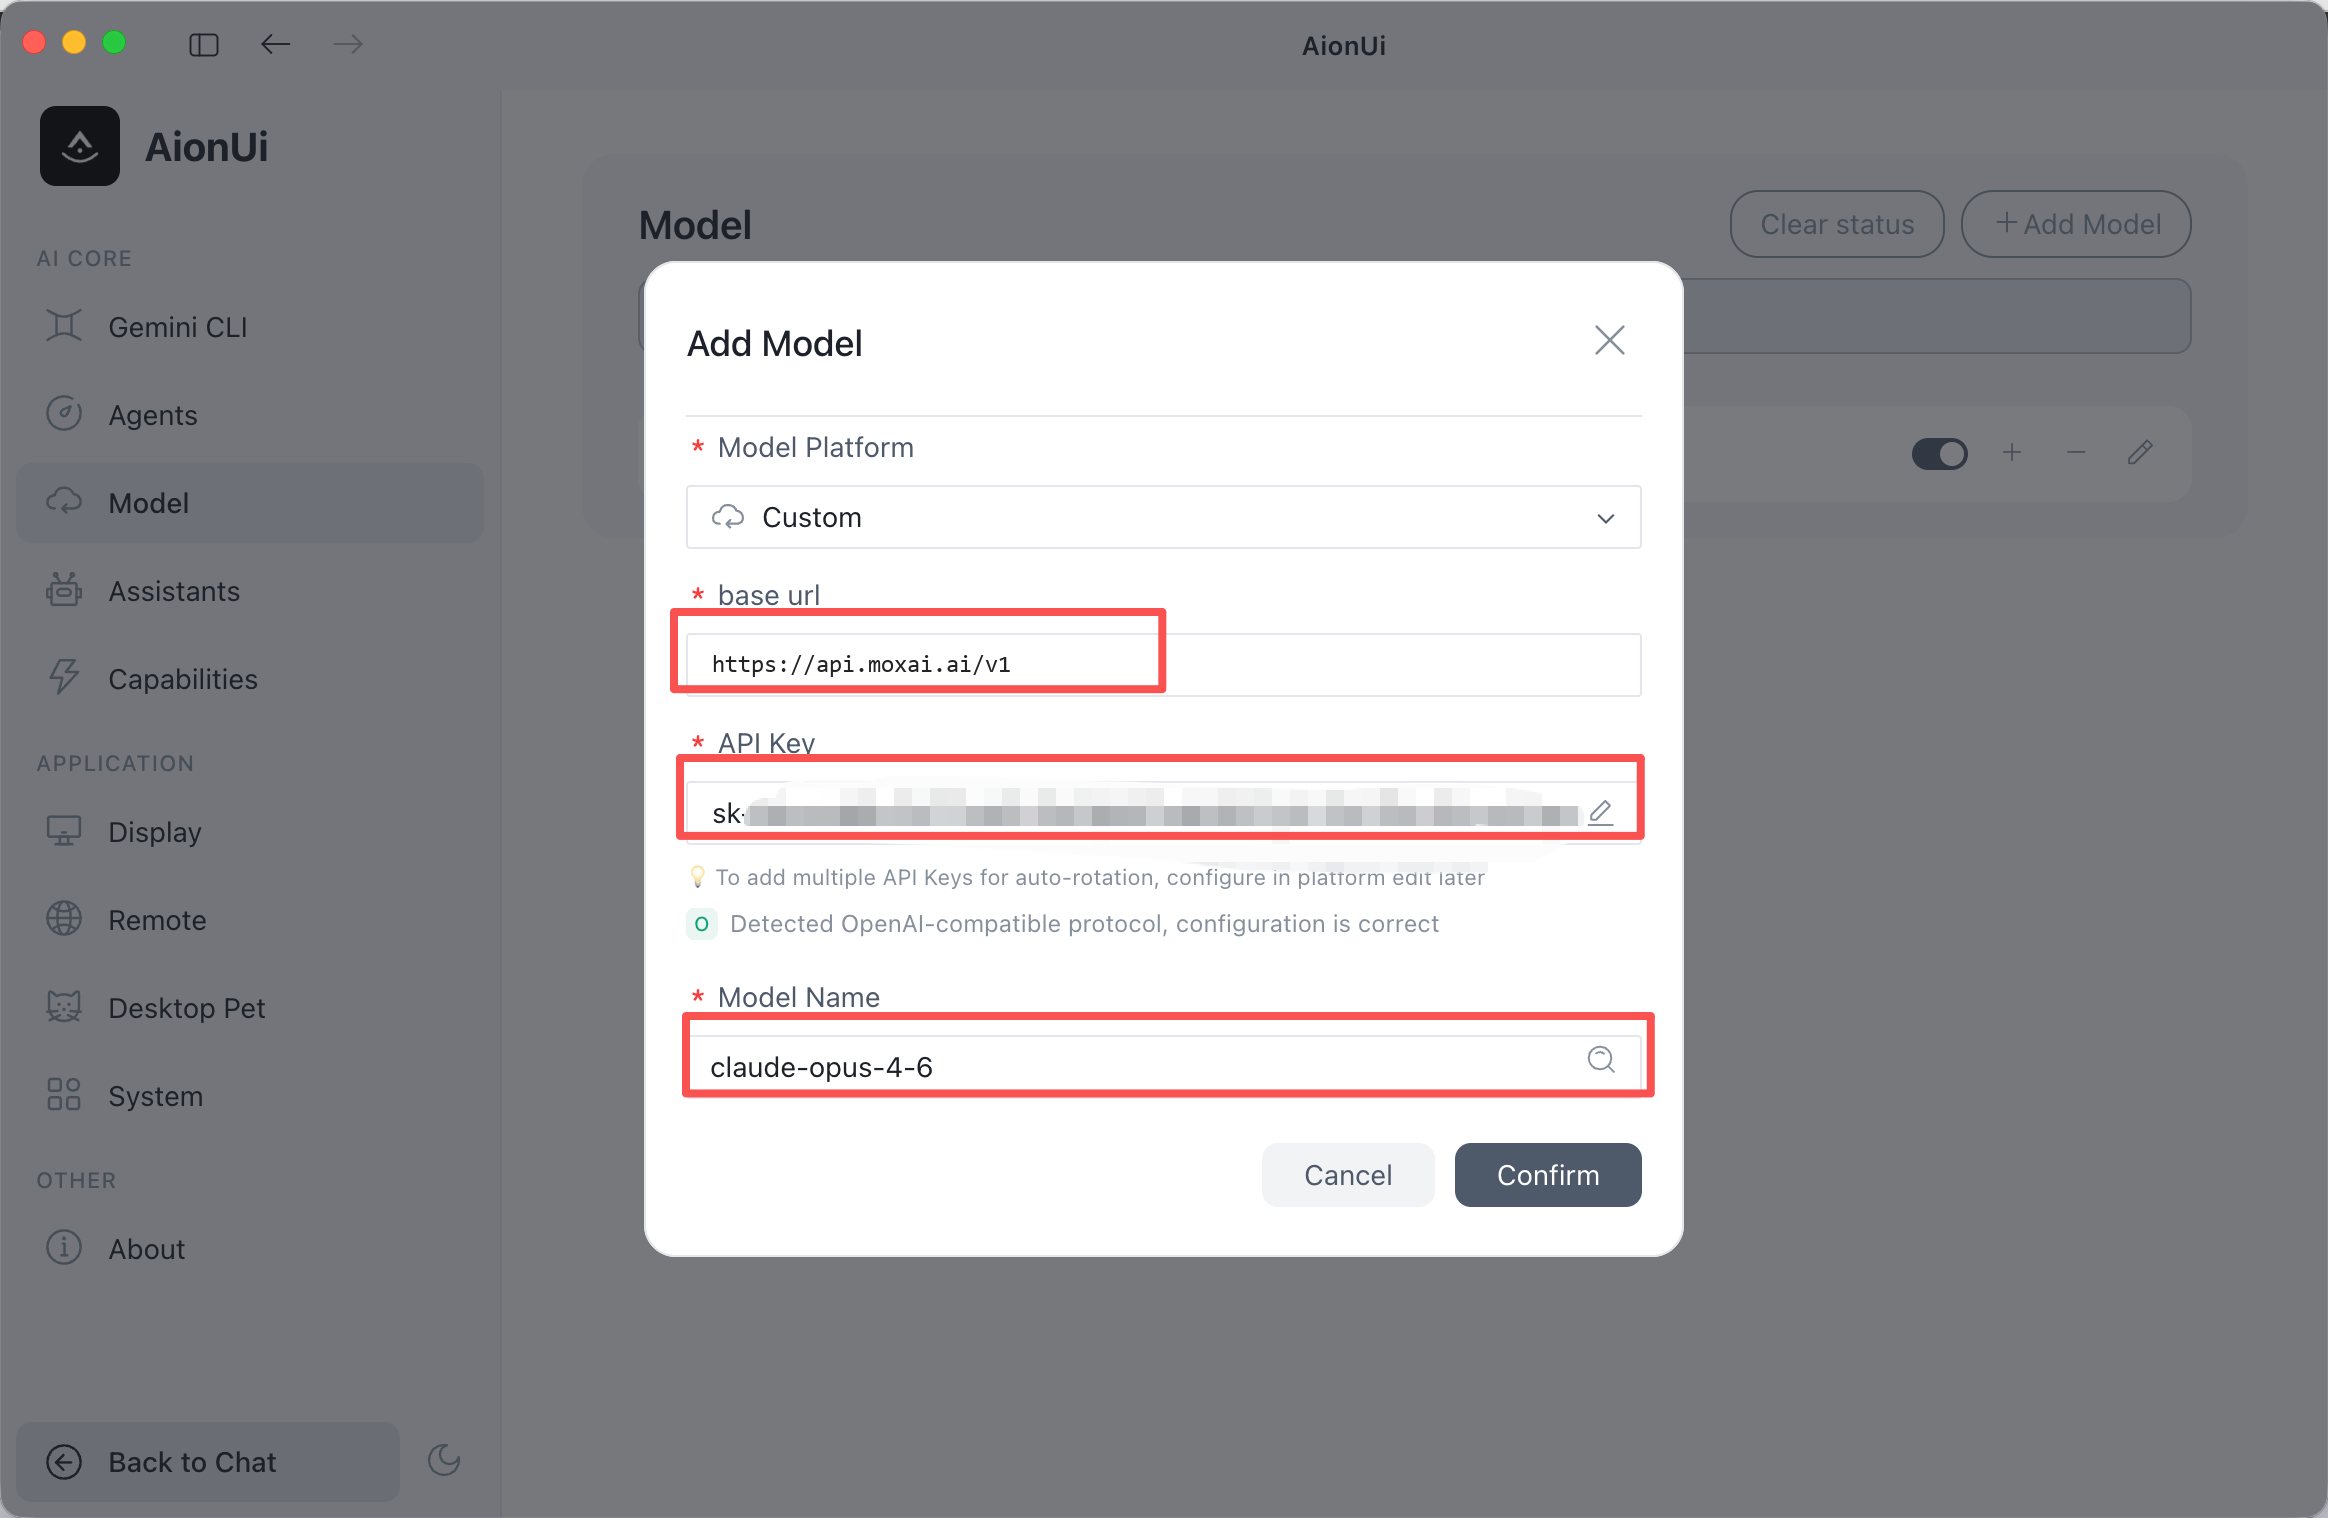Click the pencil icon in API Key field
Image resolution: width=2328 pixels, height=1518 pixels.
coord(1600,811)
